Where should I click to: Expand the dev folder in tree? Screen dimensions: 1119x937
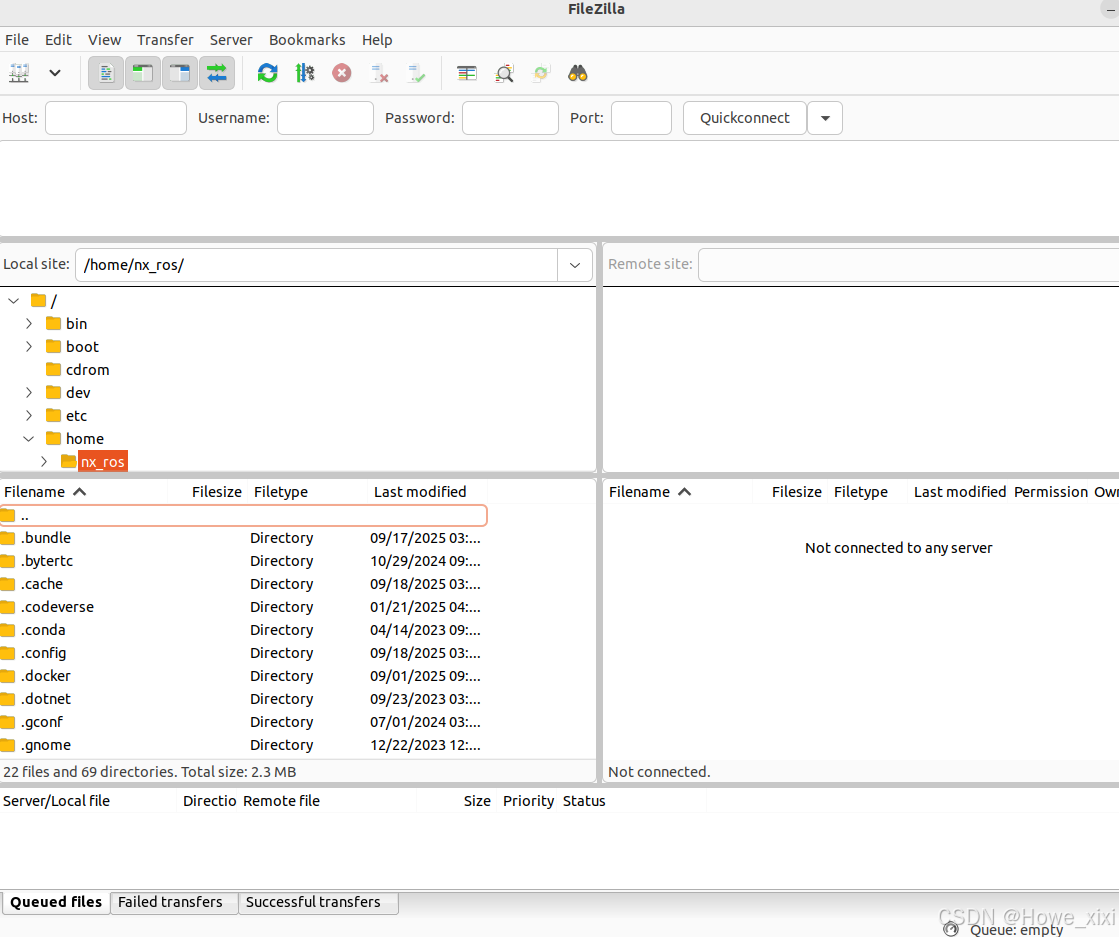29,392
